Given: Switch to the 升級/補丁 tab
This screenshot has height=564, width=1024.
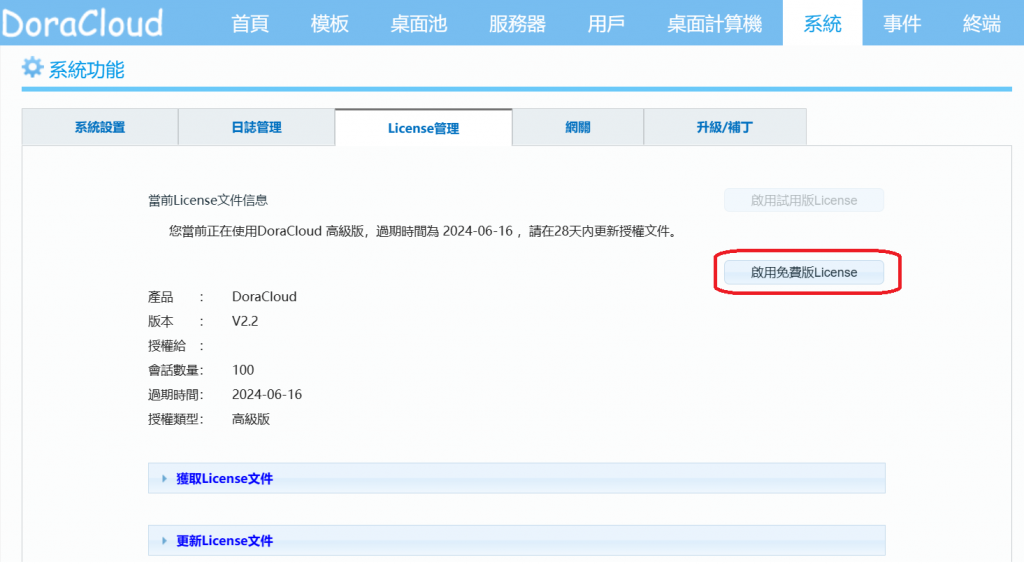Looking at the screenshot, I should pos(725,127).
